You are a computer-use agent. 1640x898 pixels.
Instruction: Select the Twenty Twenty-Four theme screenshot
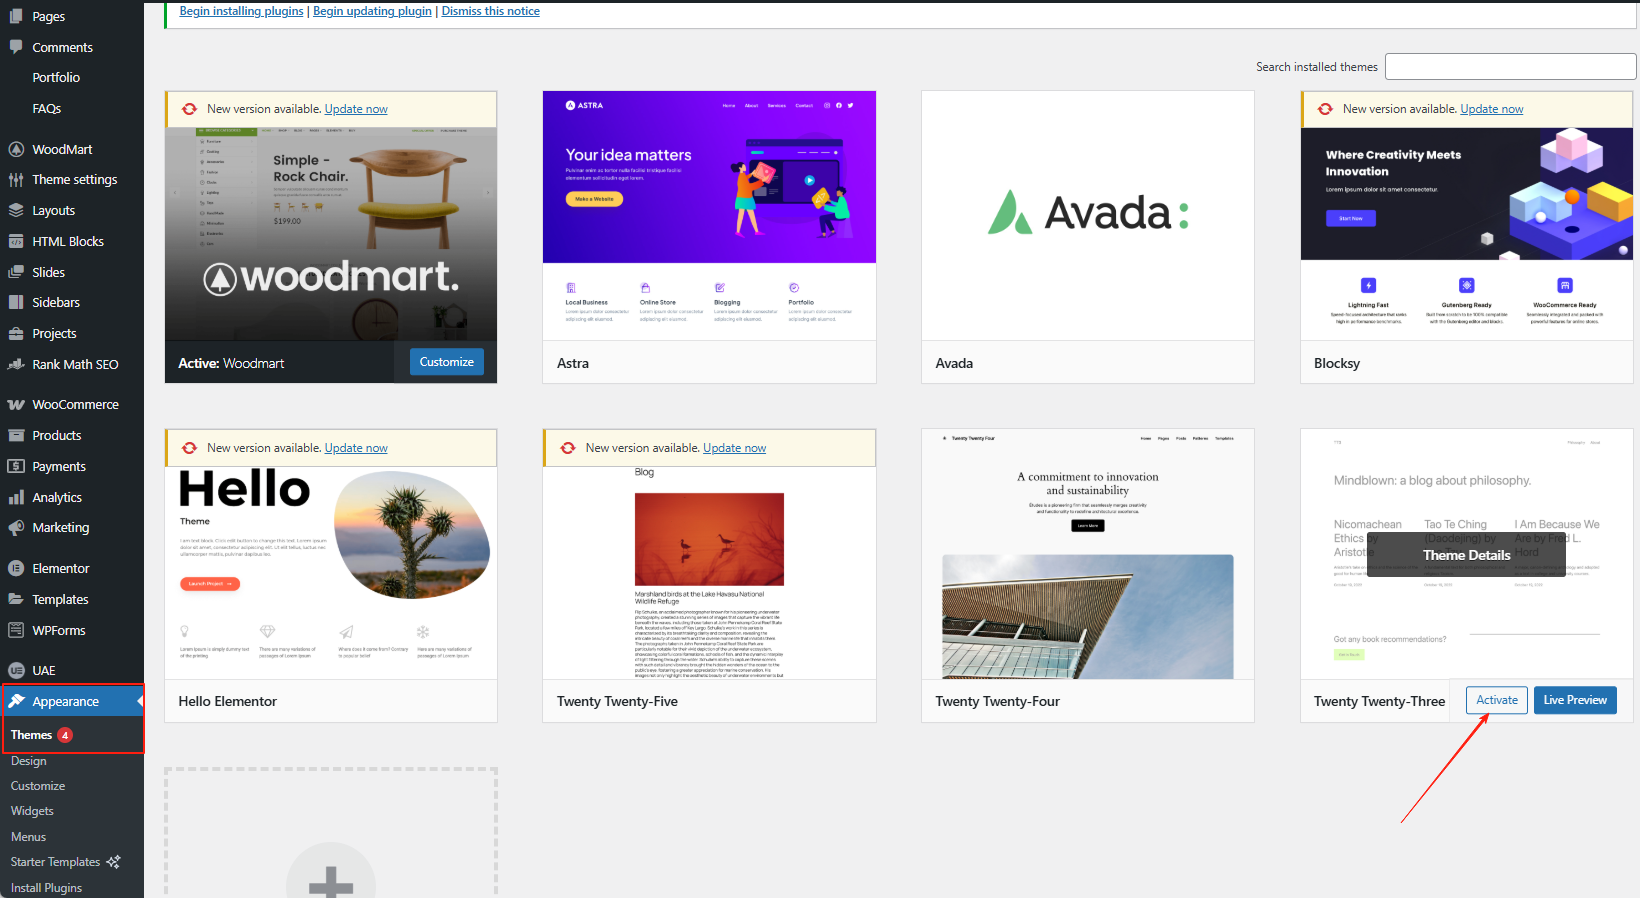click(x=1088, y=555)
